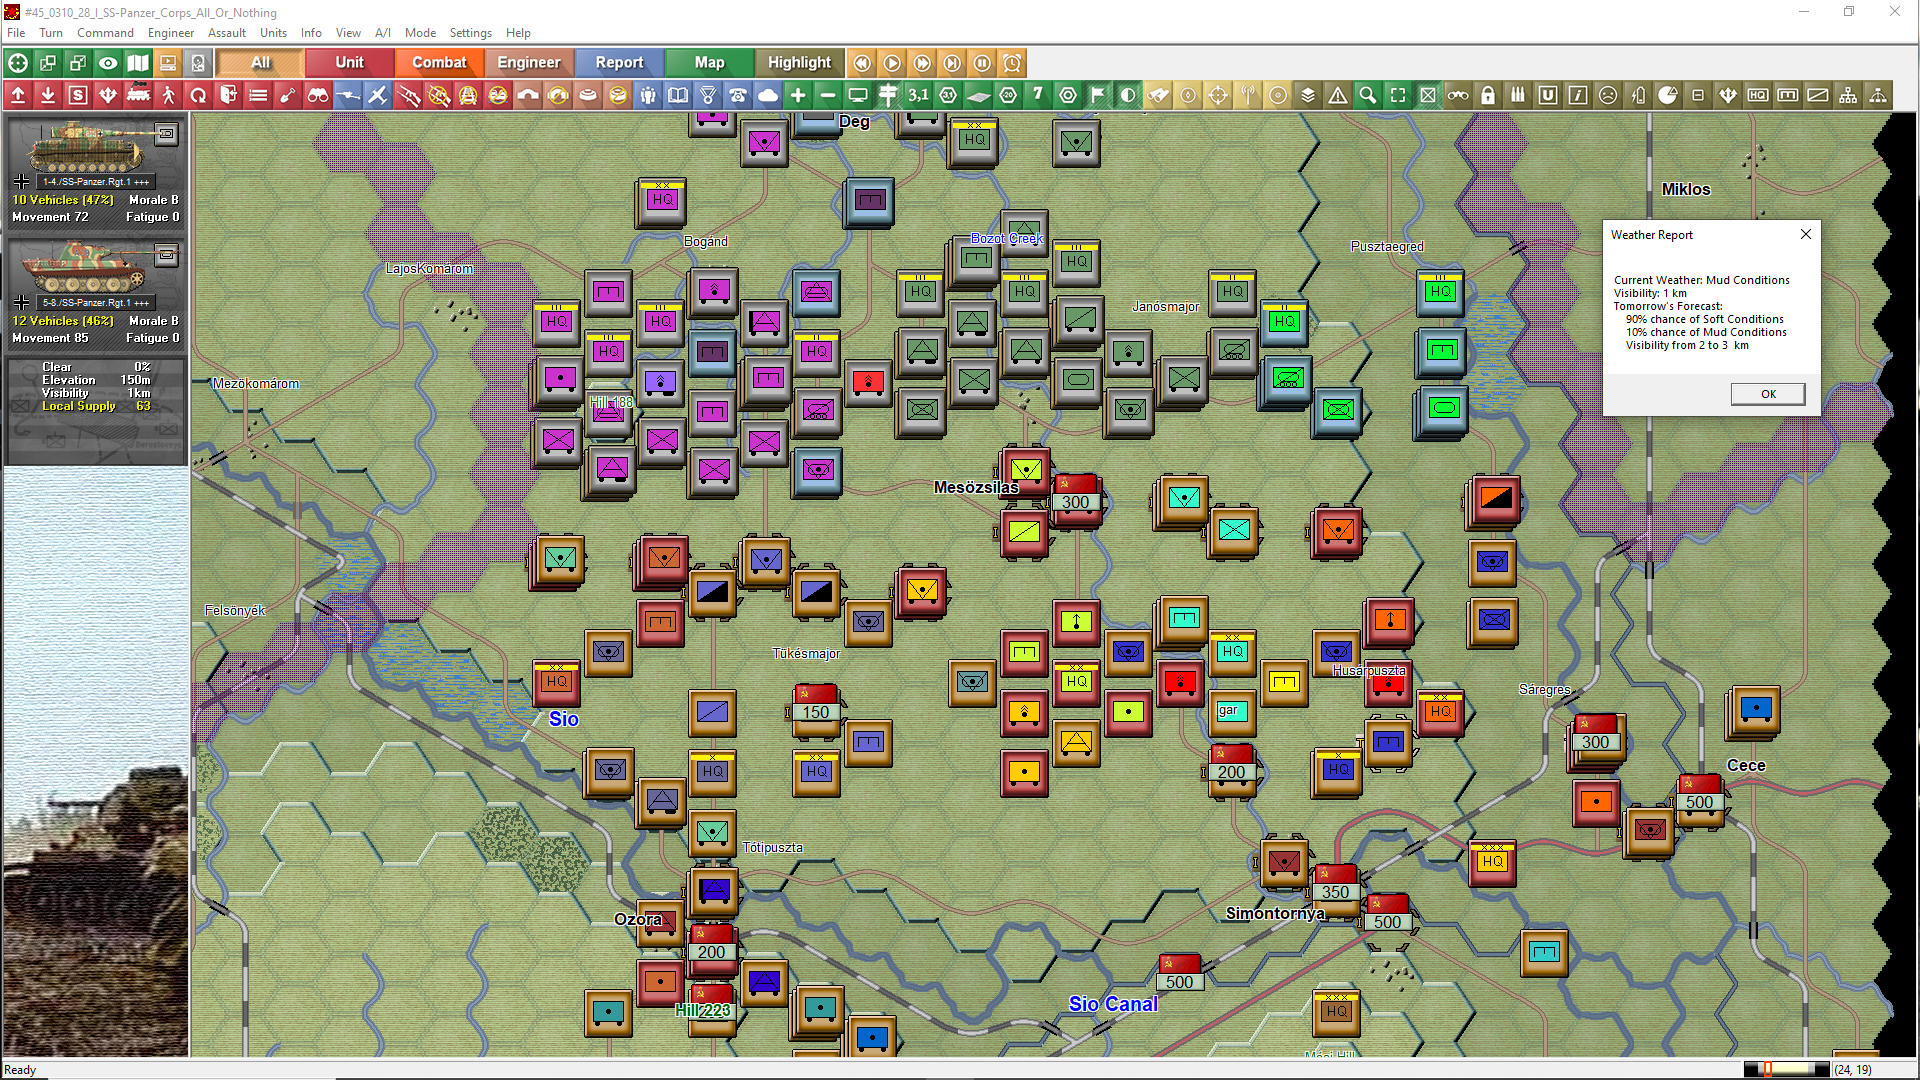Screen dimensions: 1920x1080
Task: Open the Weather report cloud icon
Action: tap(767, 95)
